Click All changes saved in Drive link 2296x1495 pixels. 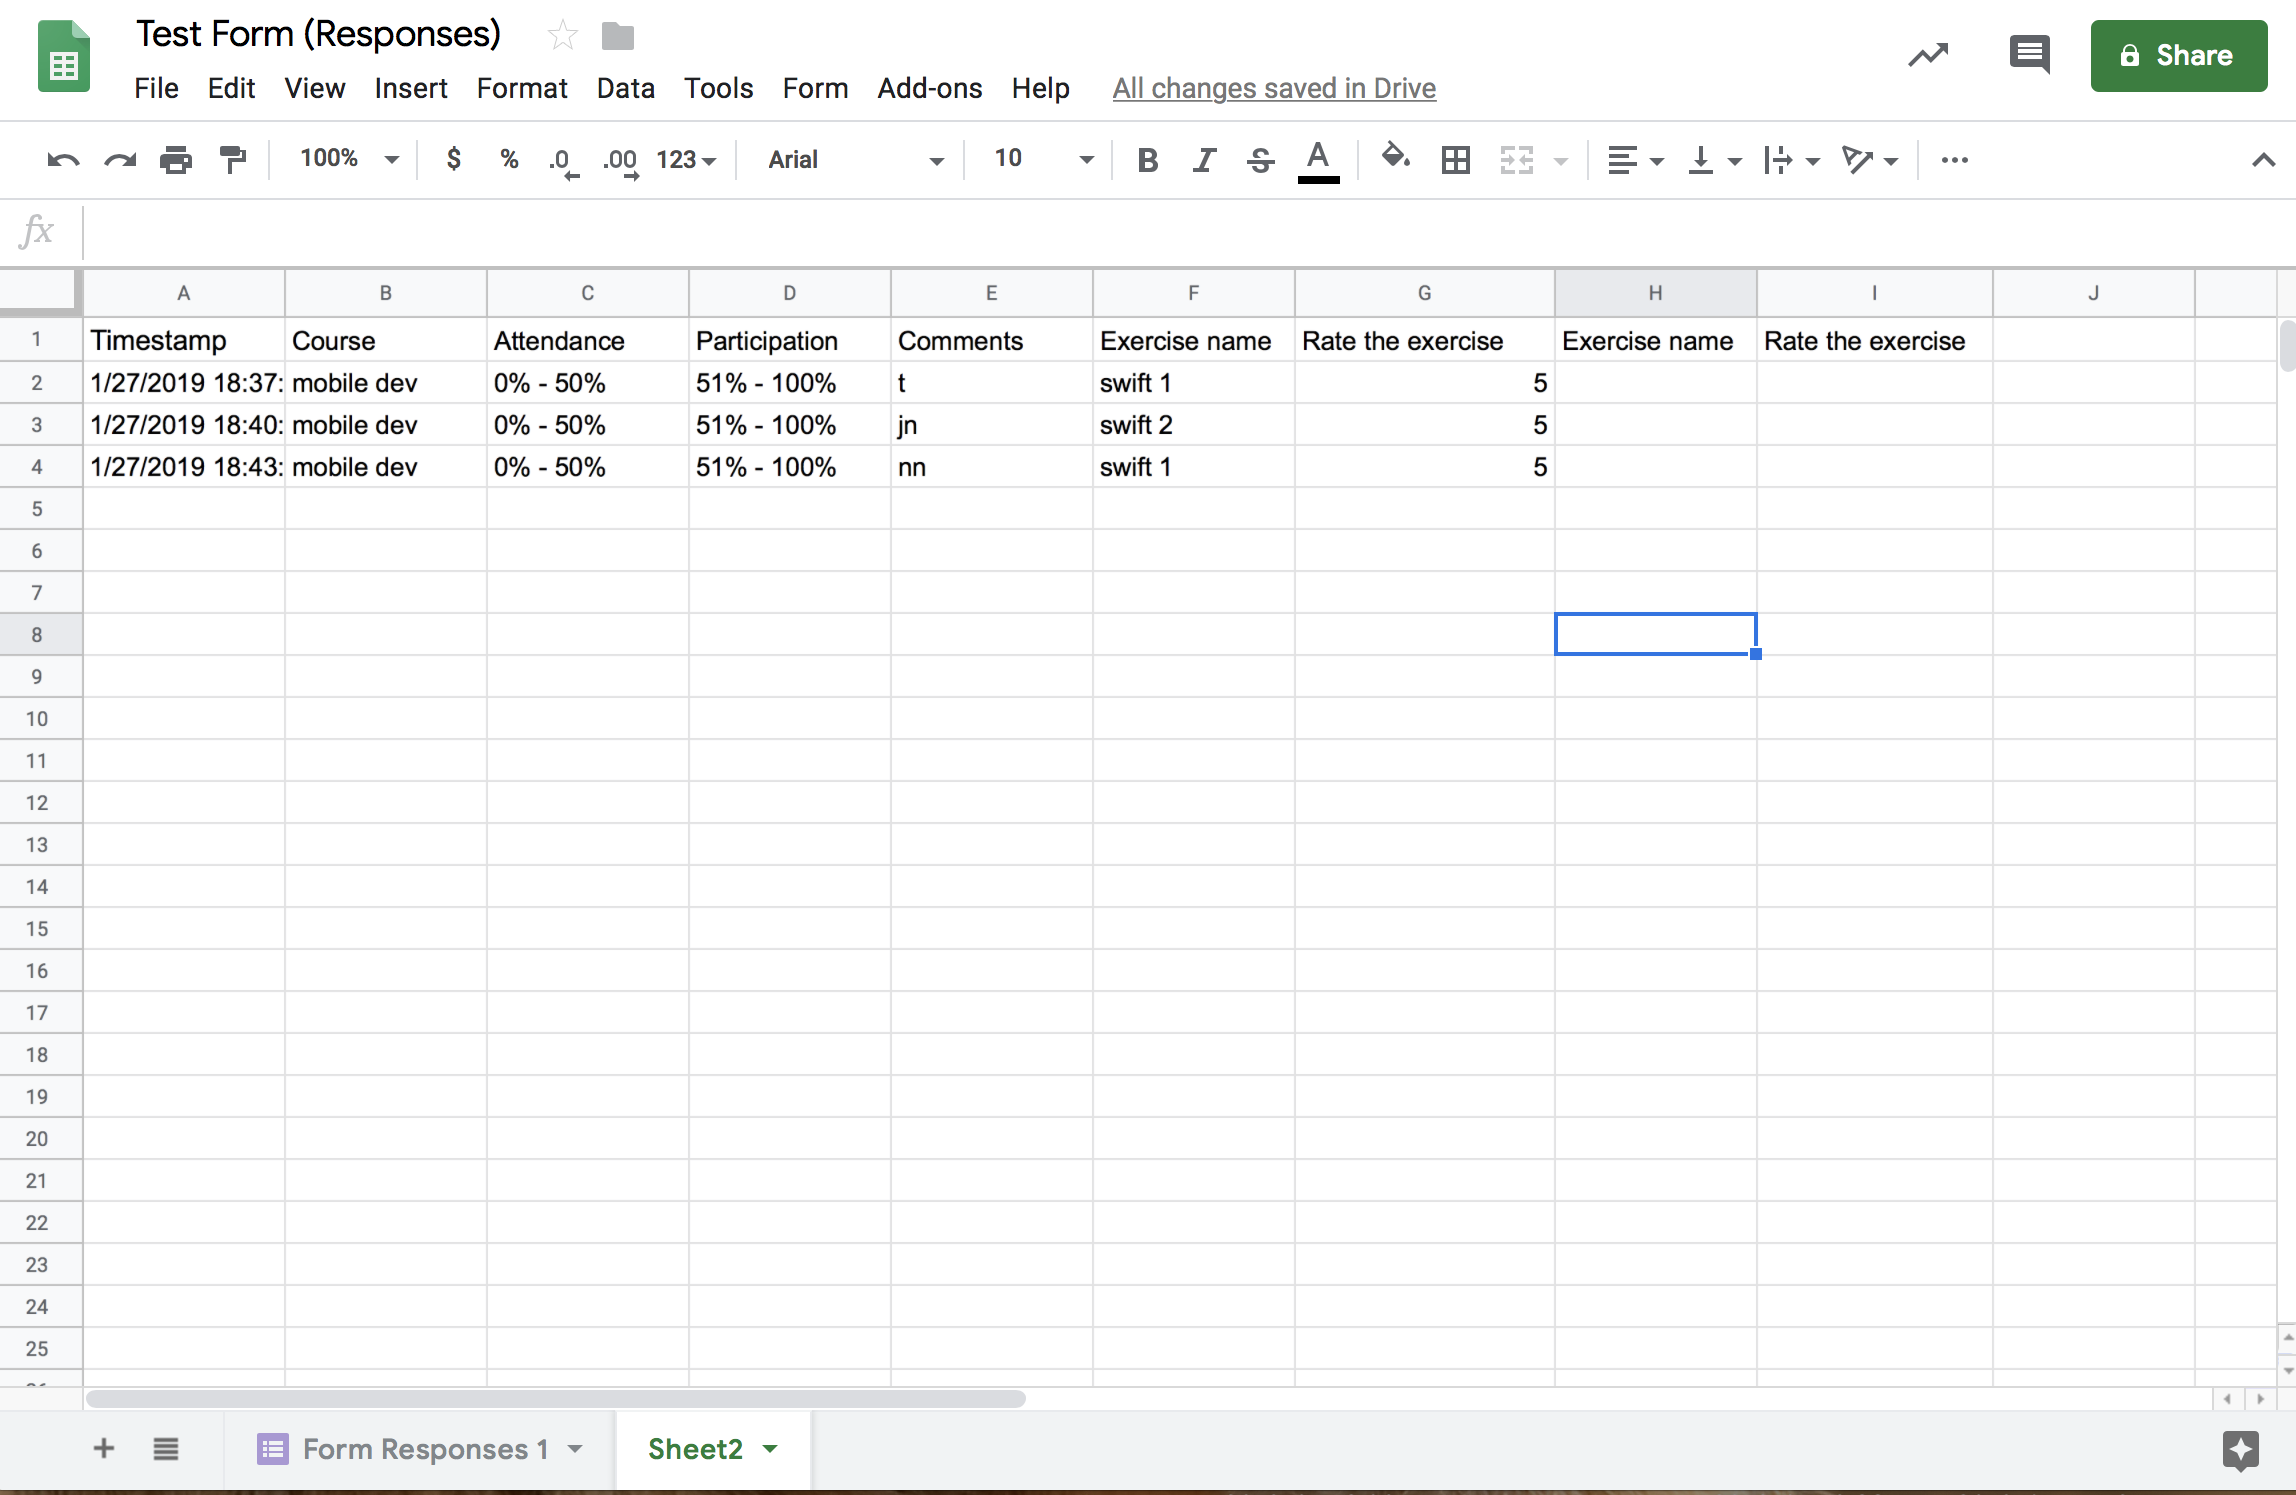1274,88
